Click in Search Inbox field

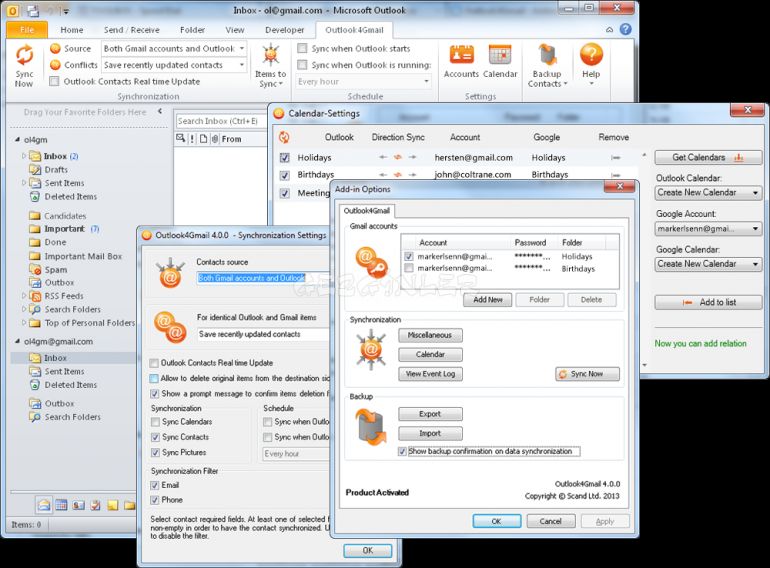pyautogui.click(x=220, y=121)
